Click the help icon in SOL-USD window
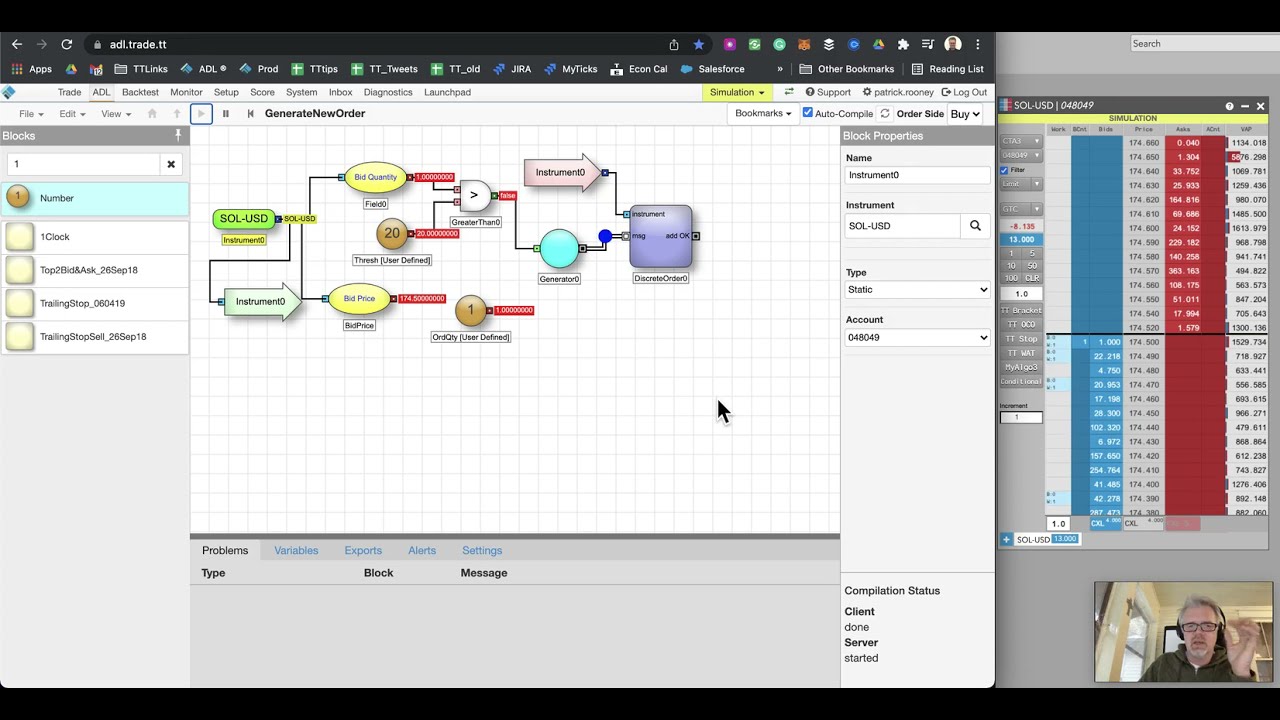Image resolution: width=1280 pixels, height=720 pixels. [x=1229, y=106]
